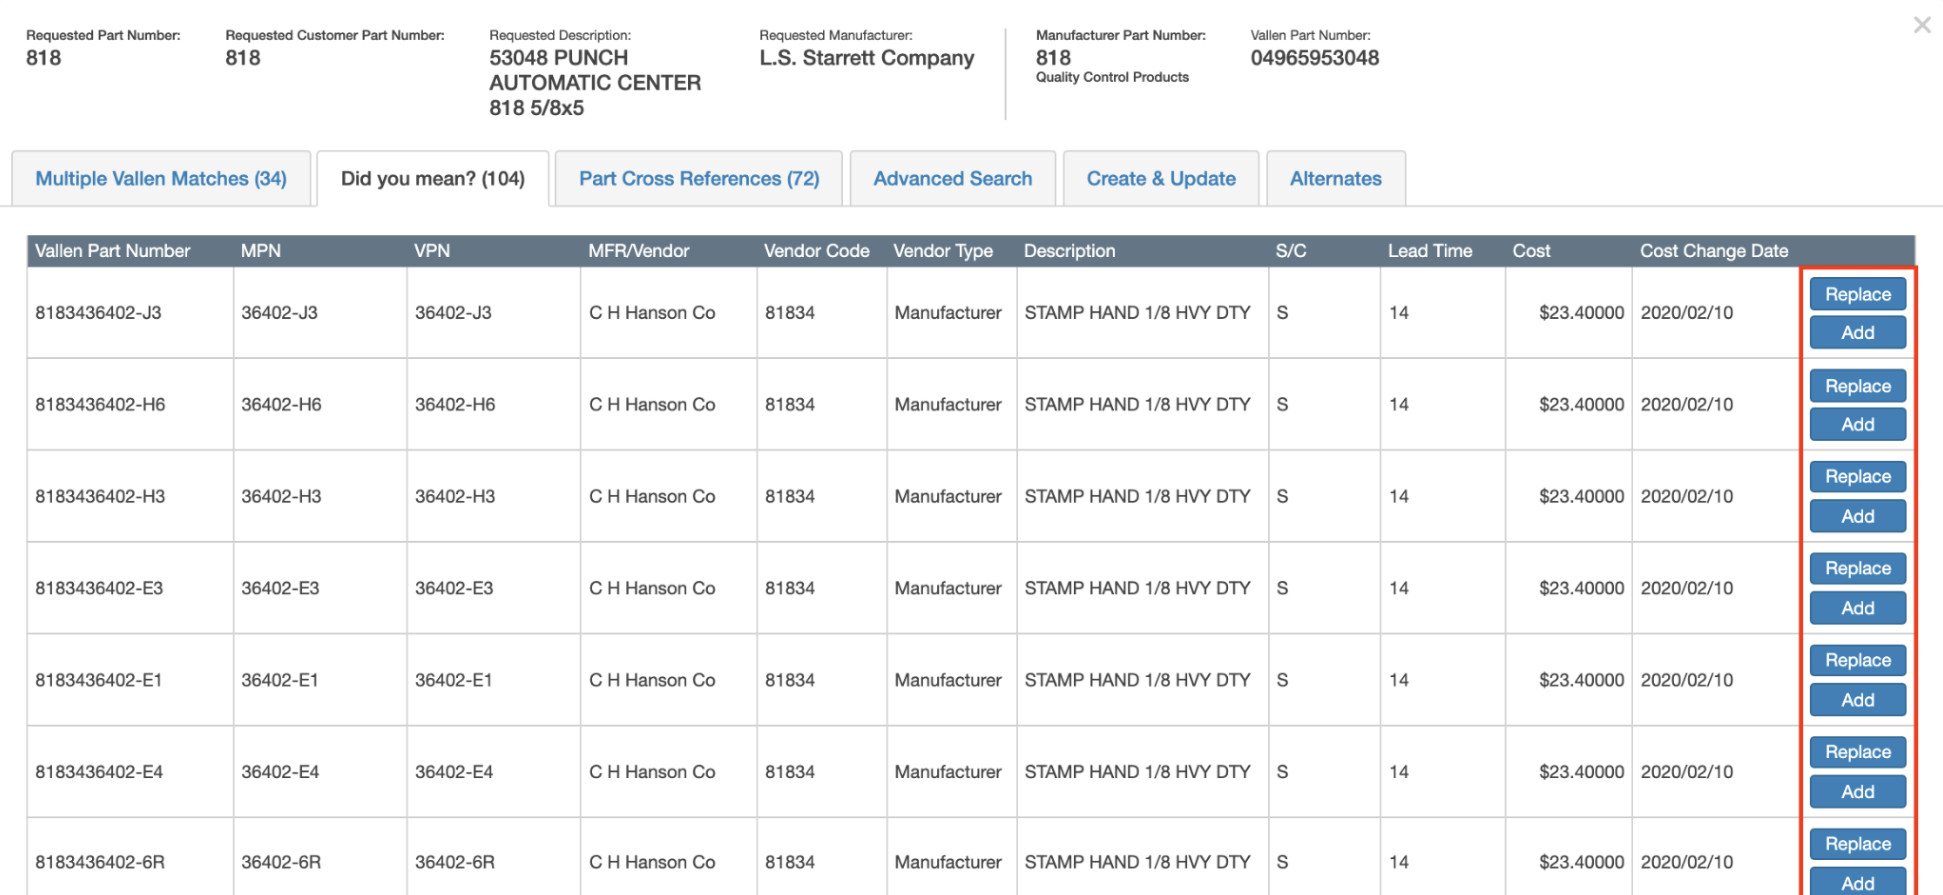
Task: Open the Part Cross References tab
Action: tap(699, 179)
